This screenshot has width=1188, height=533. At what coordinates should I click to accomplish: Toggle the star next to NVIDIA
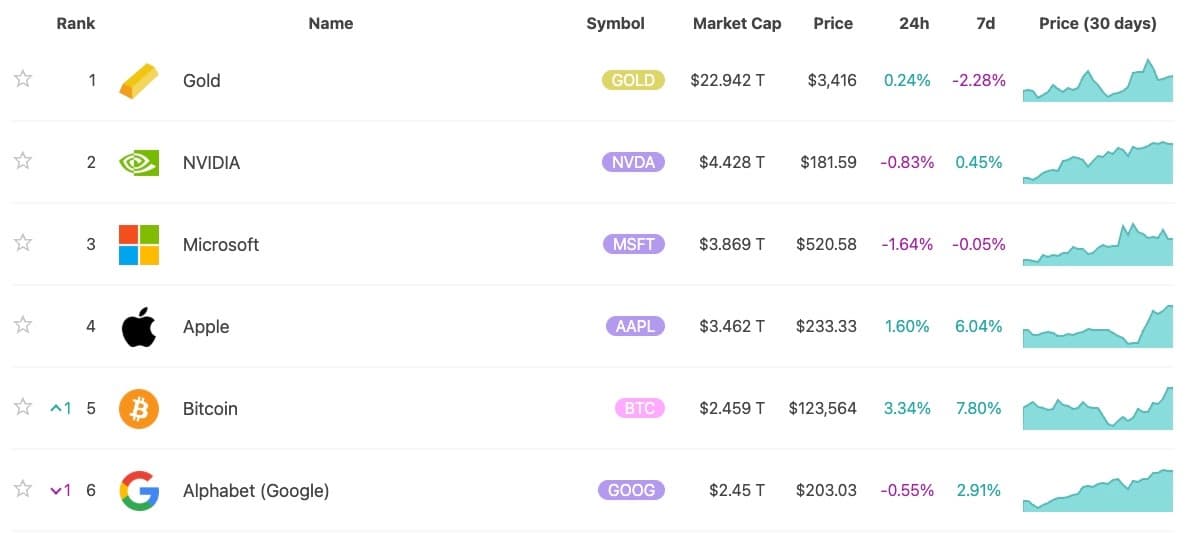click(23, 161)
